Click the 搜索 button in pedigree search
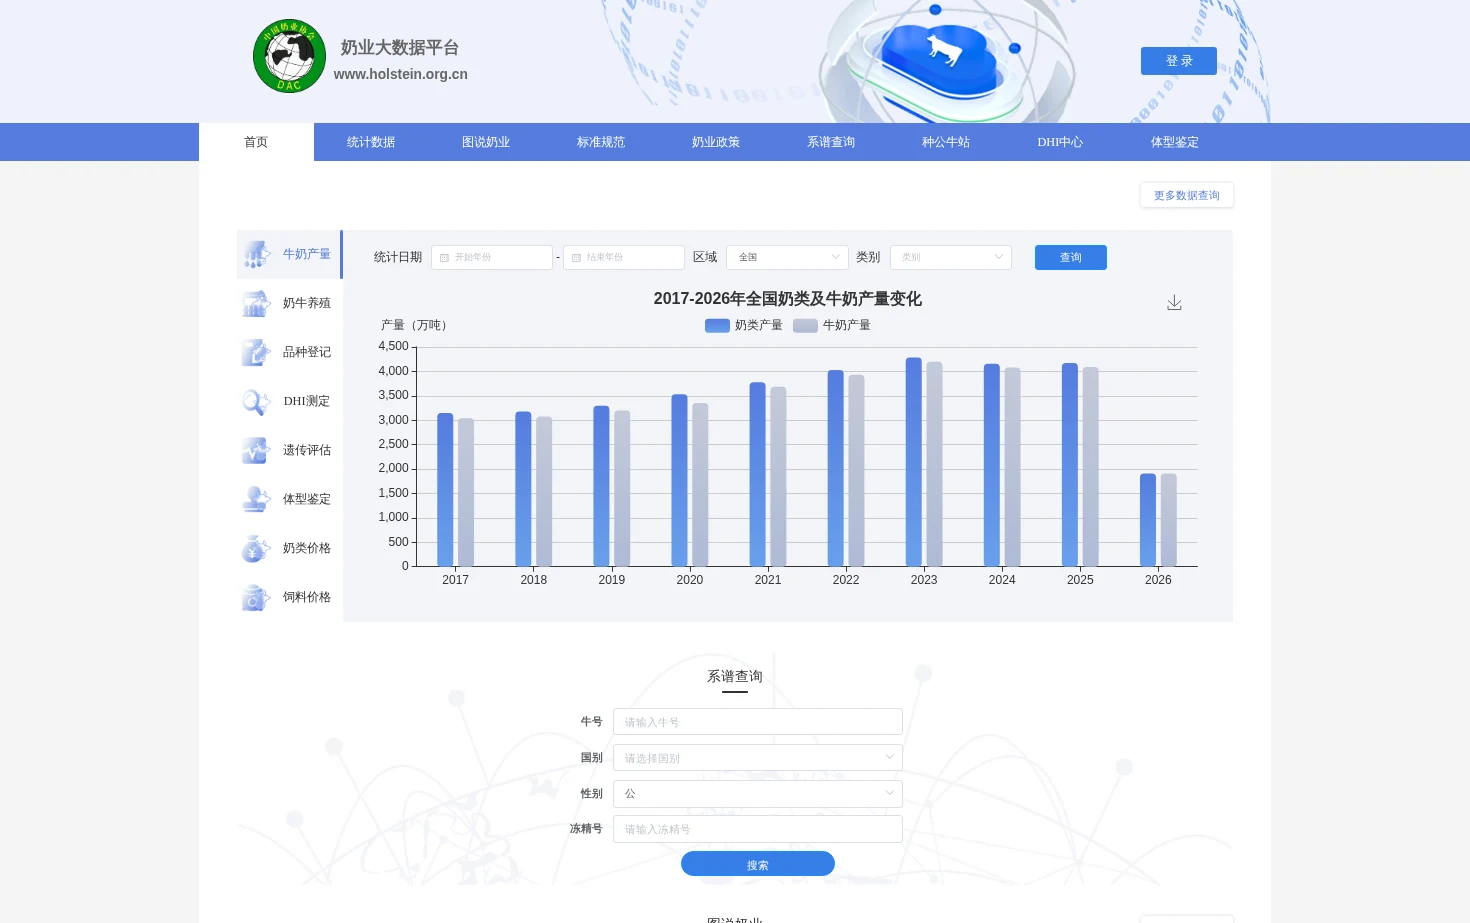1470x923 pixels. [x=758, y=864]
